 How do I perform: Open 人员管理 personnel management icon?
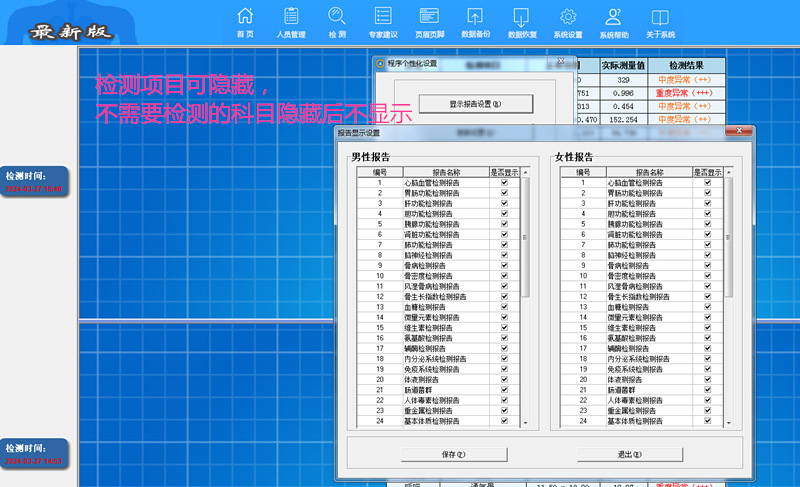[x=291, y=22]
